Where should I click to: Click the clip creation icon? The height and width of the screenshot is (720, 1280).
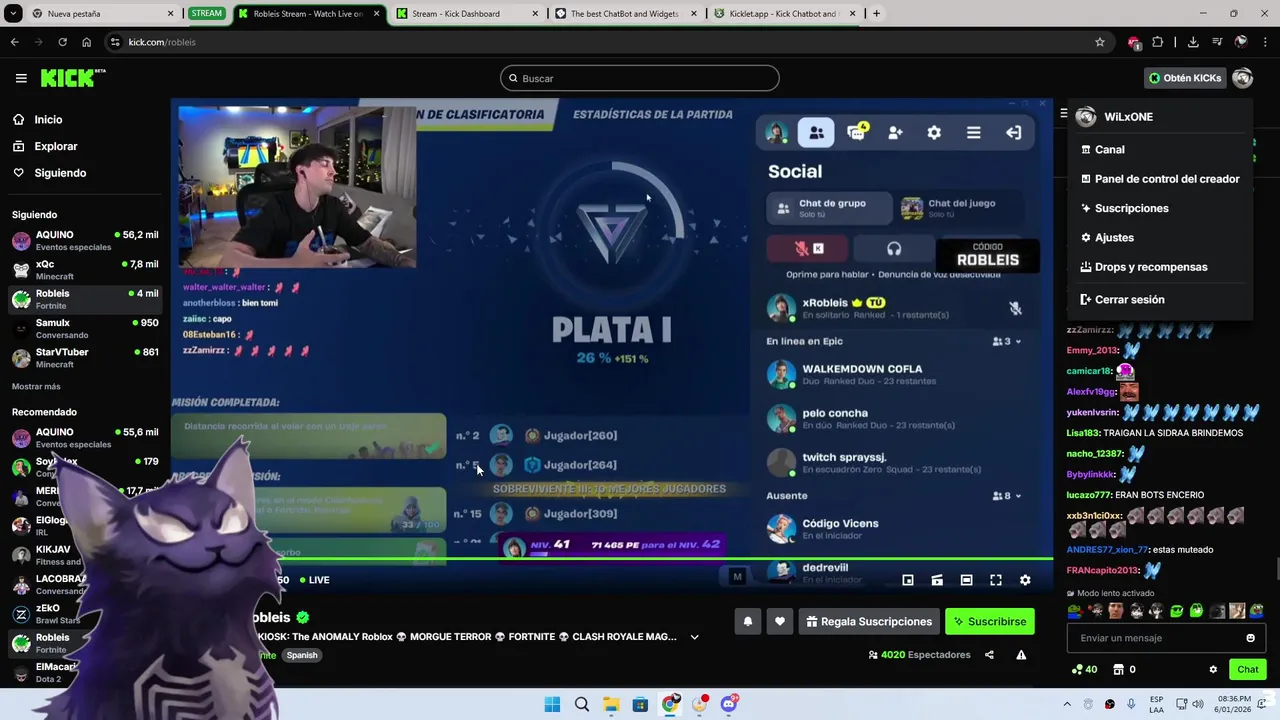point(937,580)
